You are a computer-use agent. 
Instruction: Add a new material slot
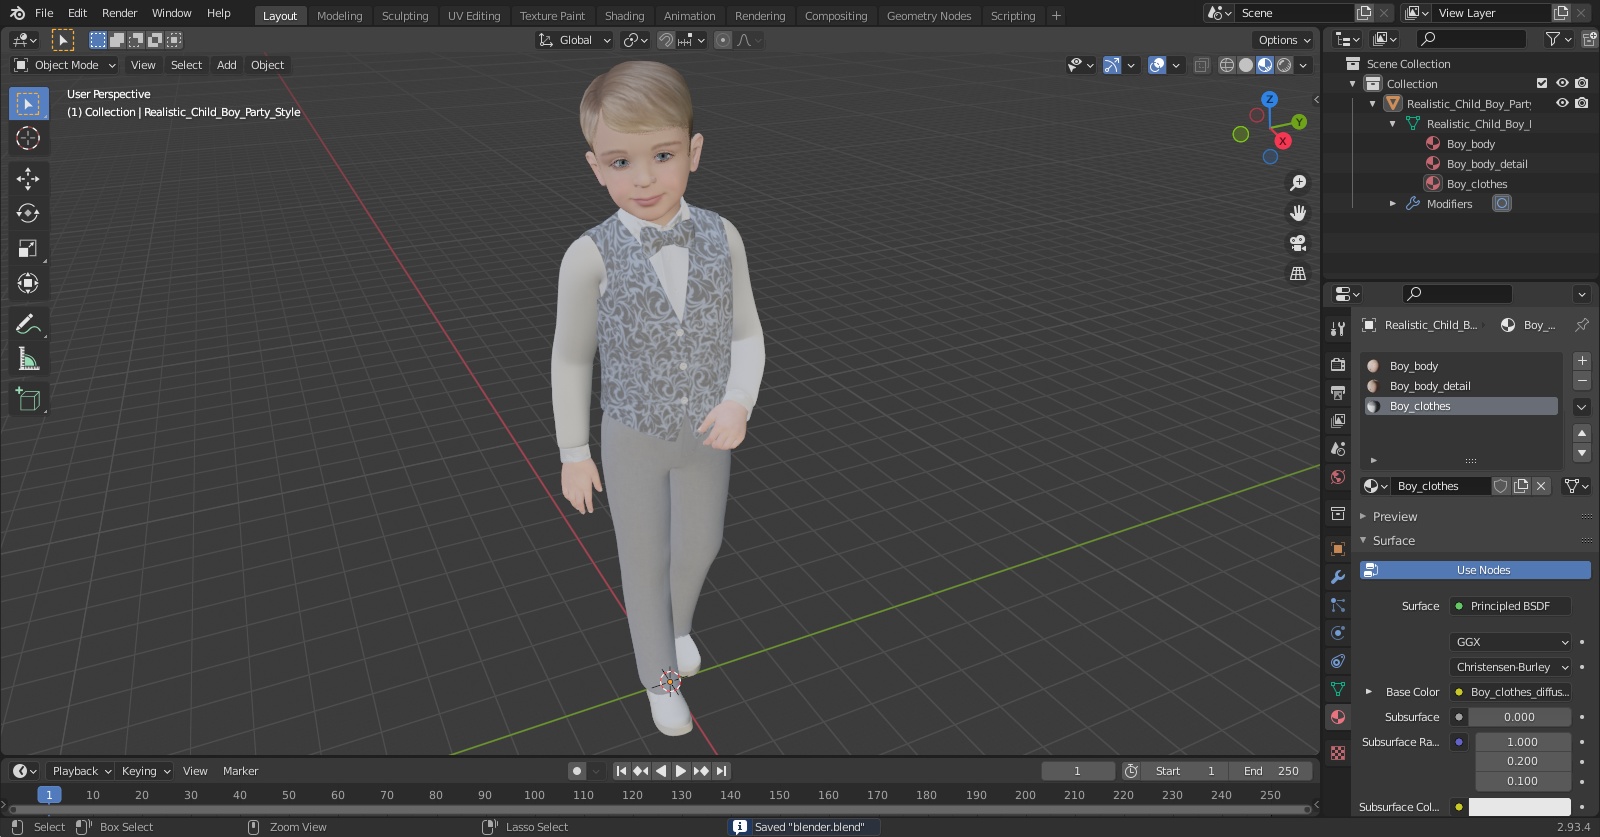coord(1582,361)
